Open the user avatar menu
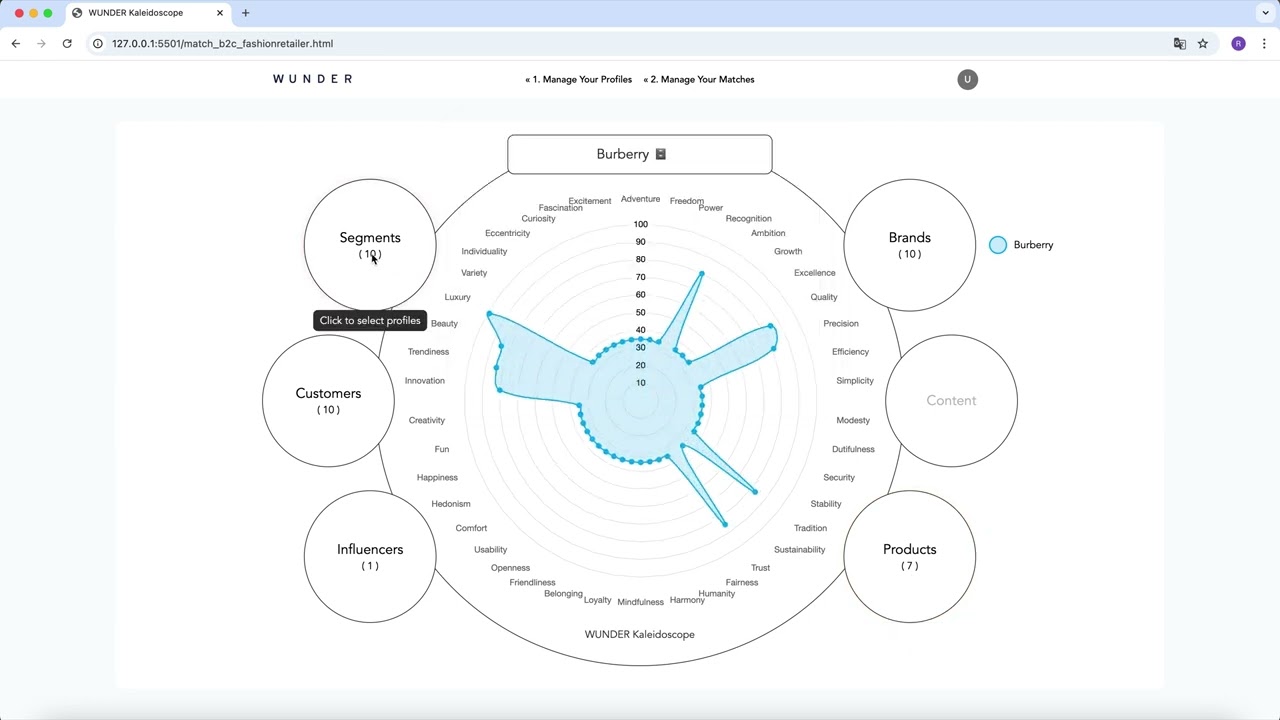The image size is (1280, 720). coord(967,79)
